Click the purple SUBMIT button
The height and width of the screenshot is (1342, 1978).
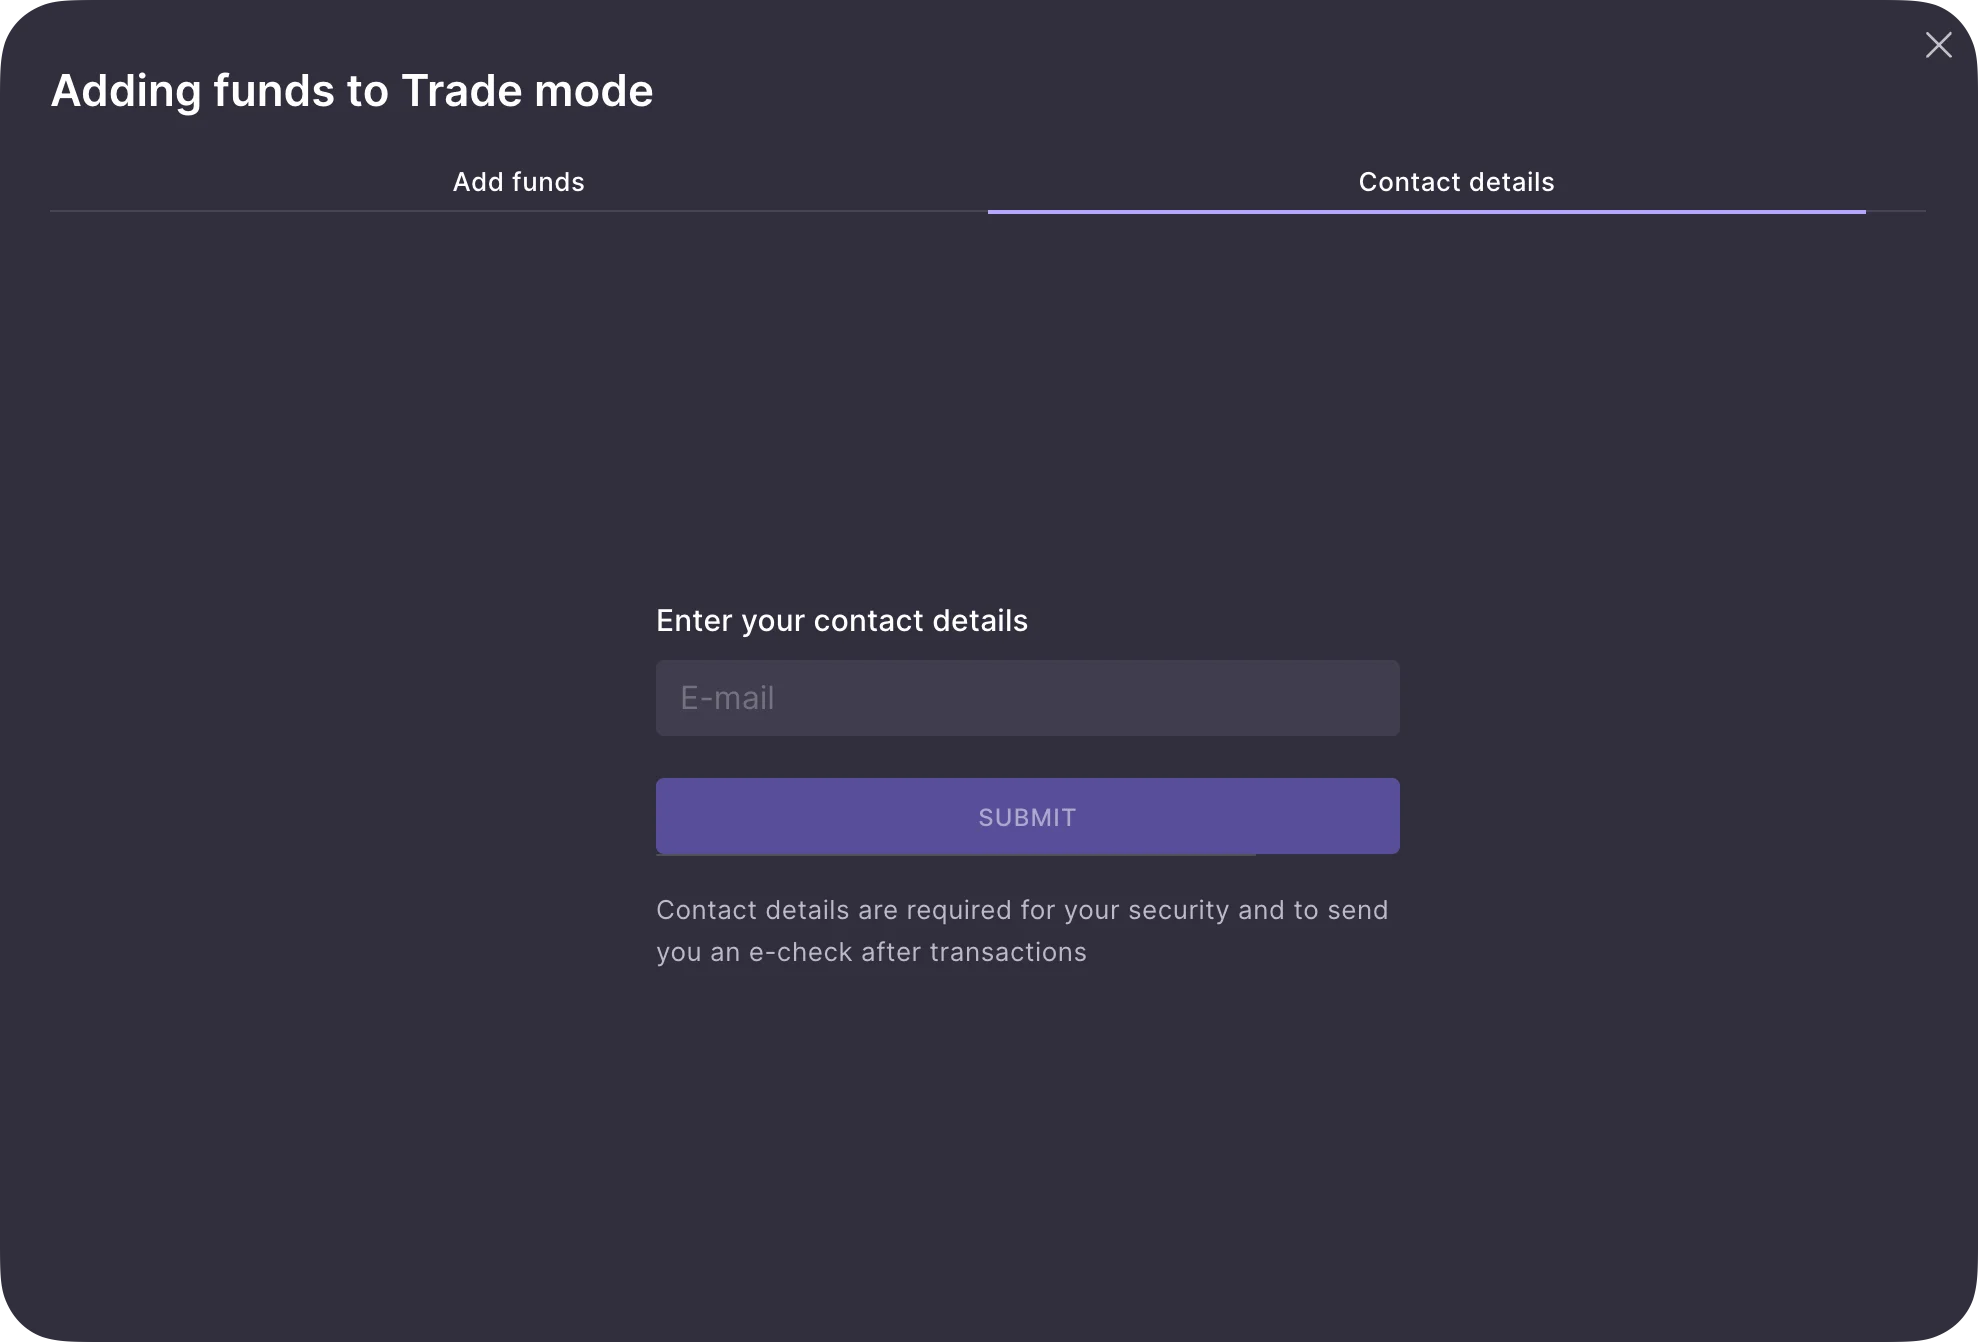point(1027,816)
